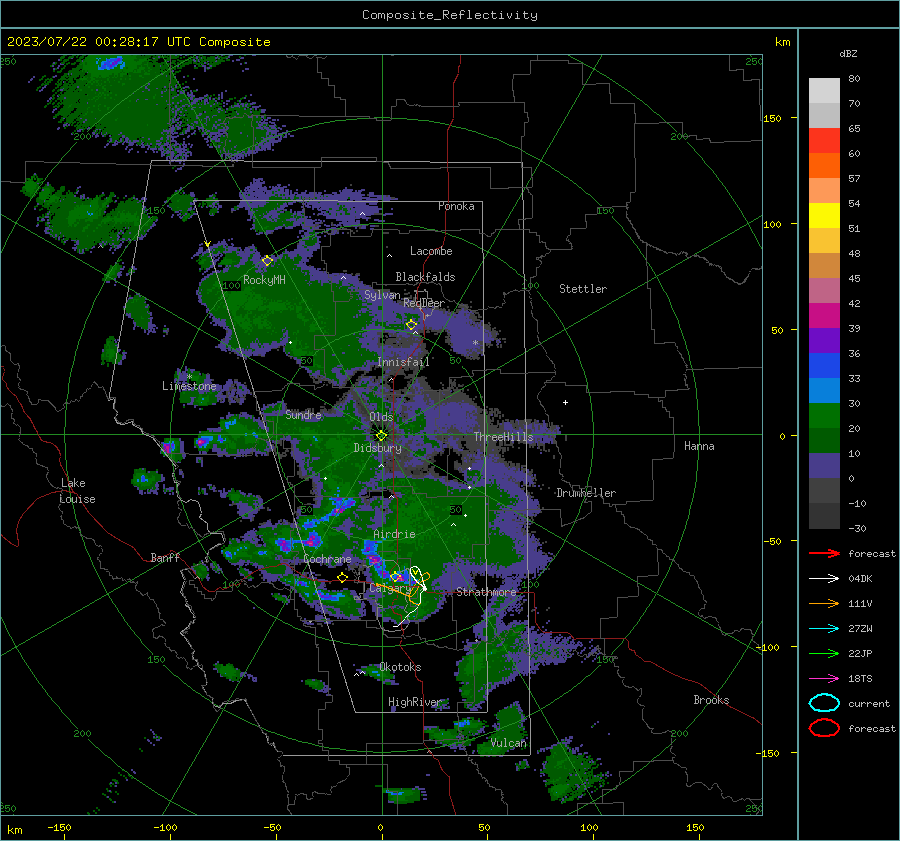Screen dimensions: 900x841
Task: Choose the cyan 27ZW arrow legend icon
Action: point(824,629)
